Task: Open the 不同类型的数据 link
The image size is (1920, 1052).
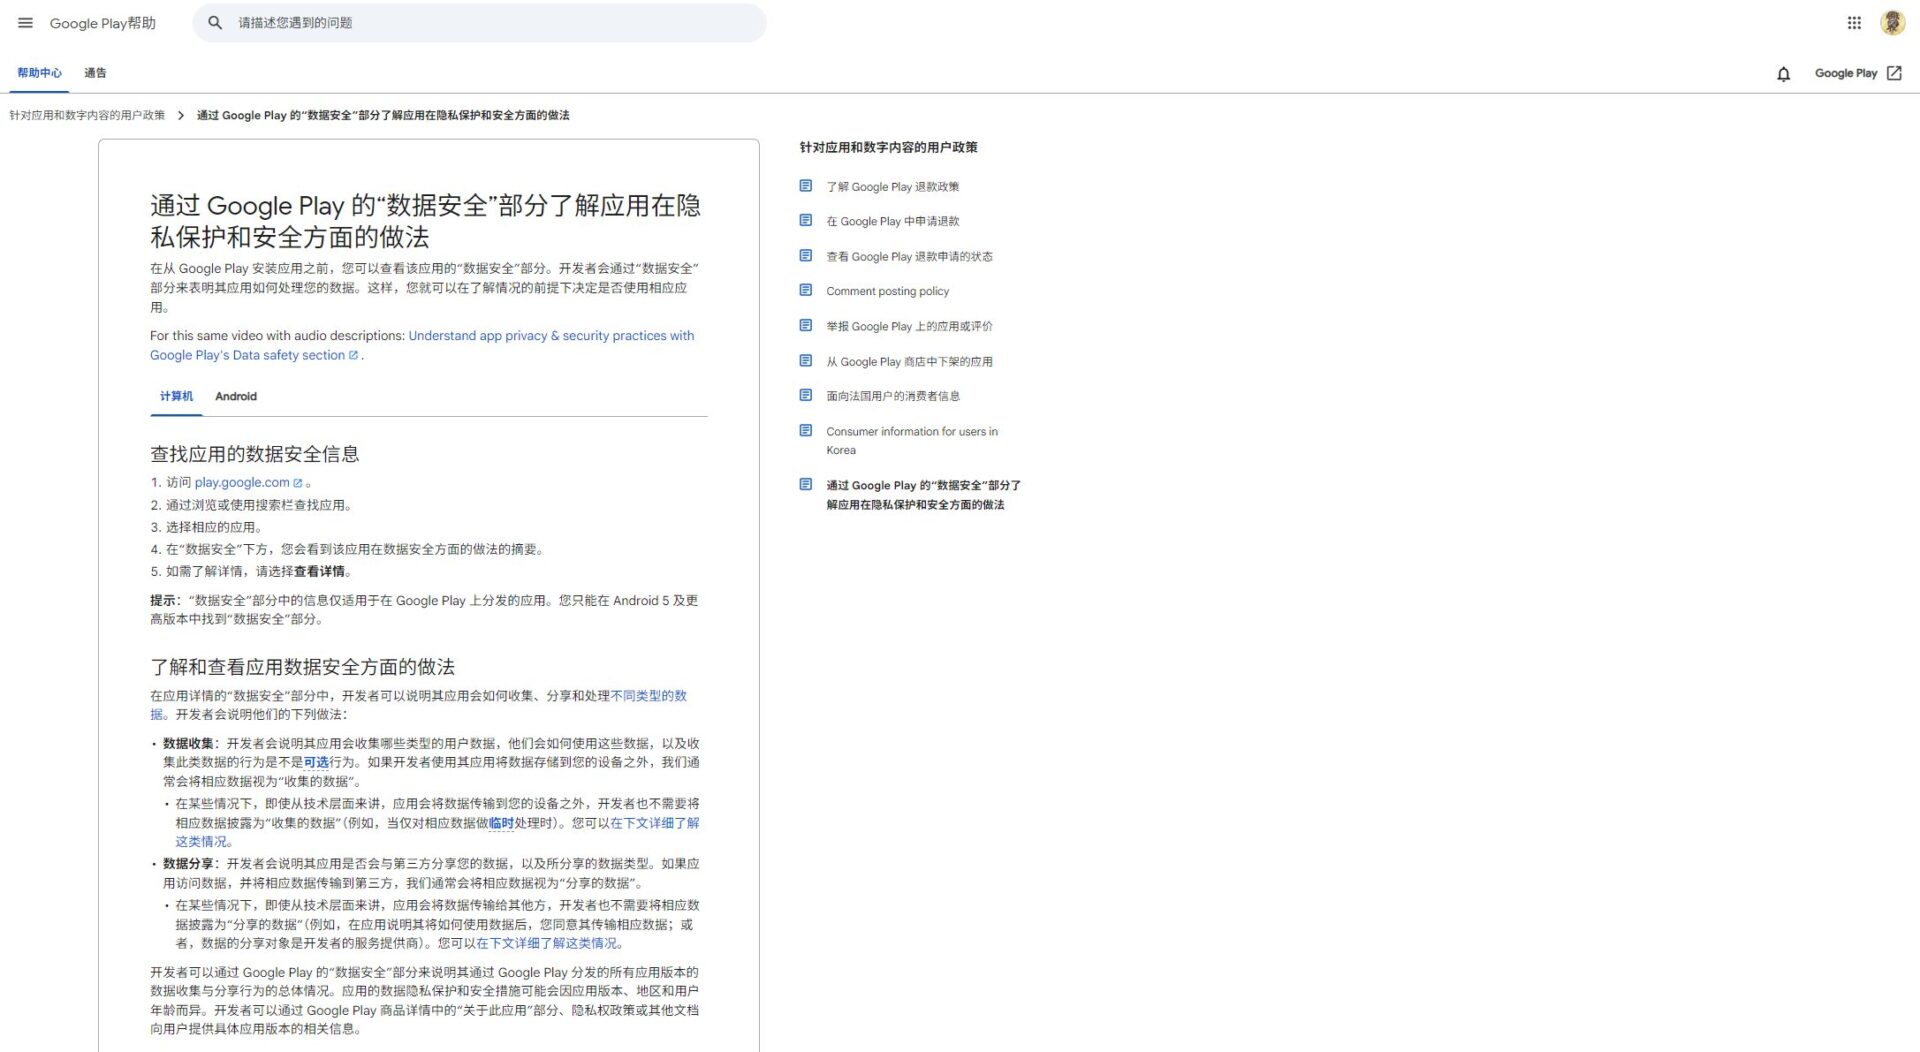Action: coord(418,705)
